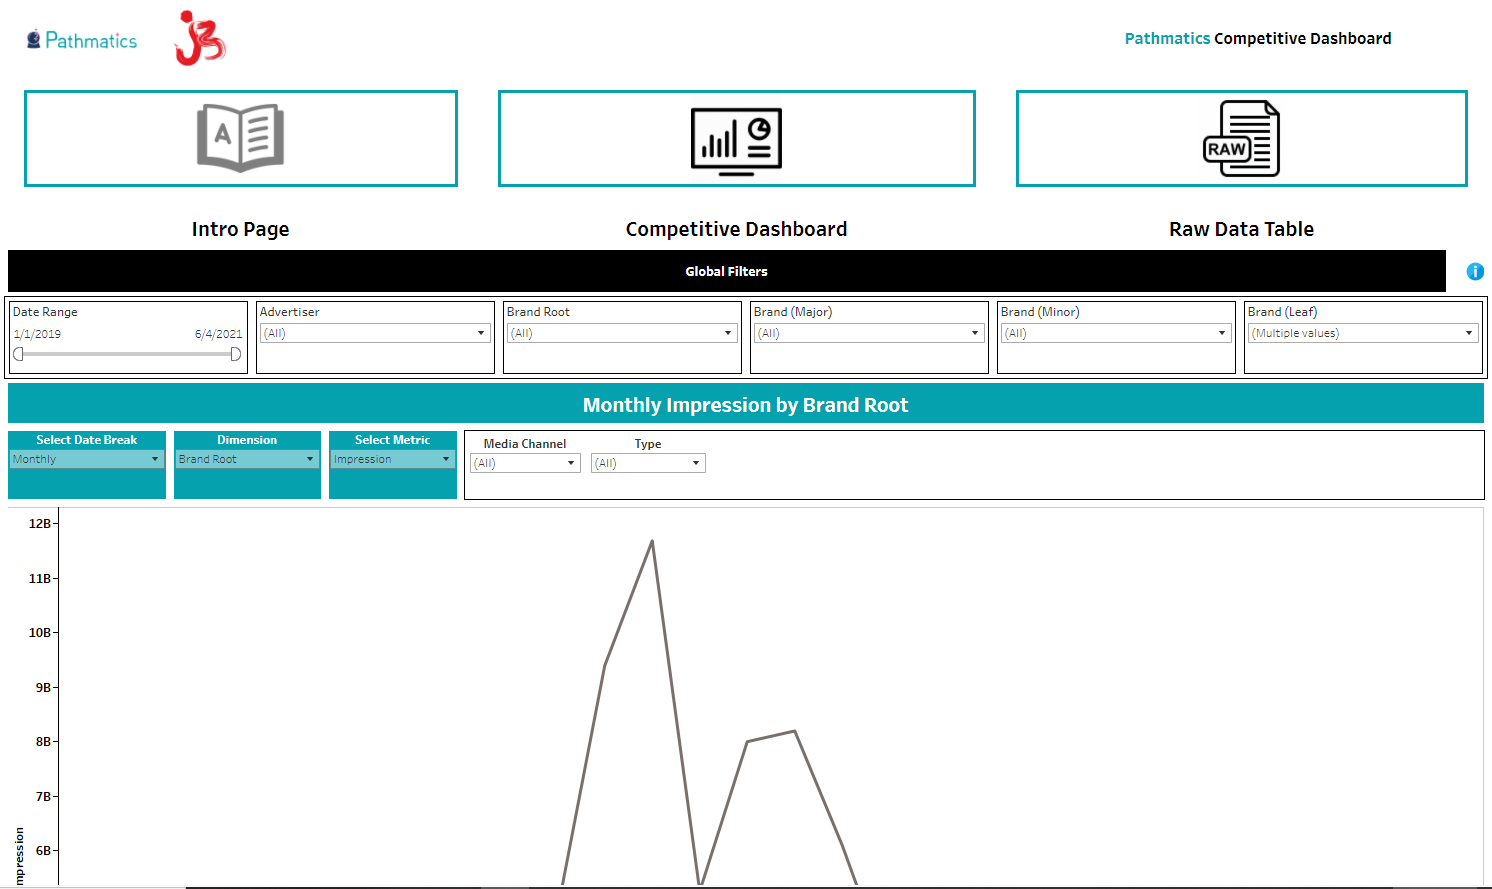The image size is (1492, 889).
Task: Click the 1/1/2019 start date value
Action: (x=37, y=334)
